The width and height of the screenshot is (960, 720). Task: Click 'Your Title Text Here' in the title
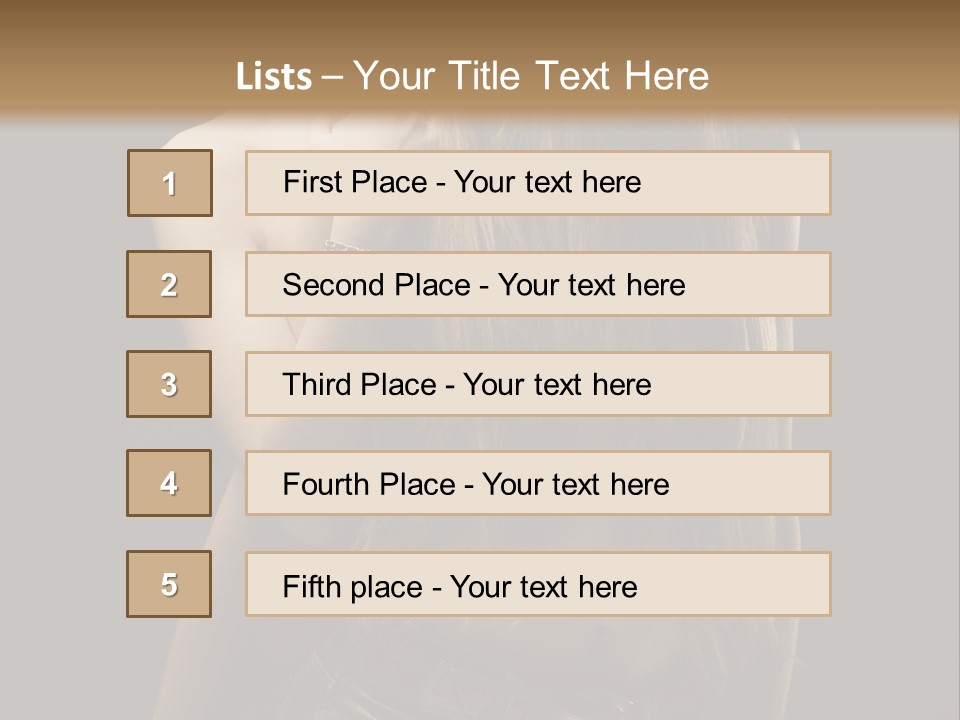tap(531, 77)
